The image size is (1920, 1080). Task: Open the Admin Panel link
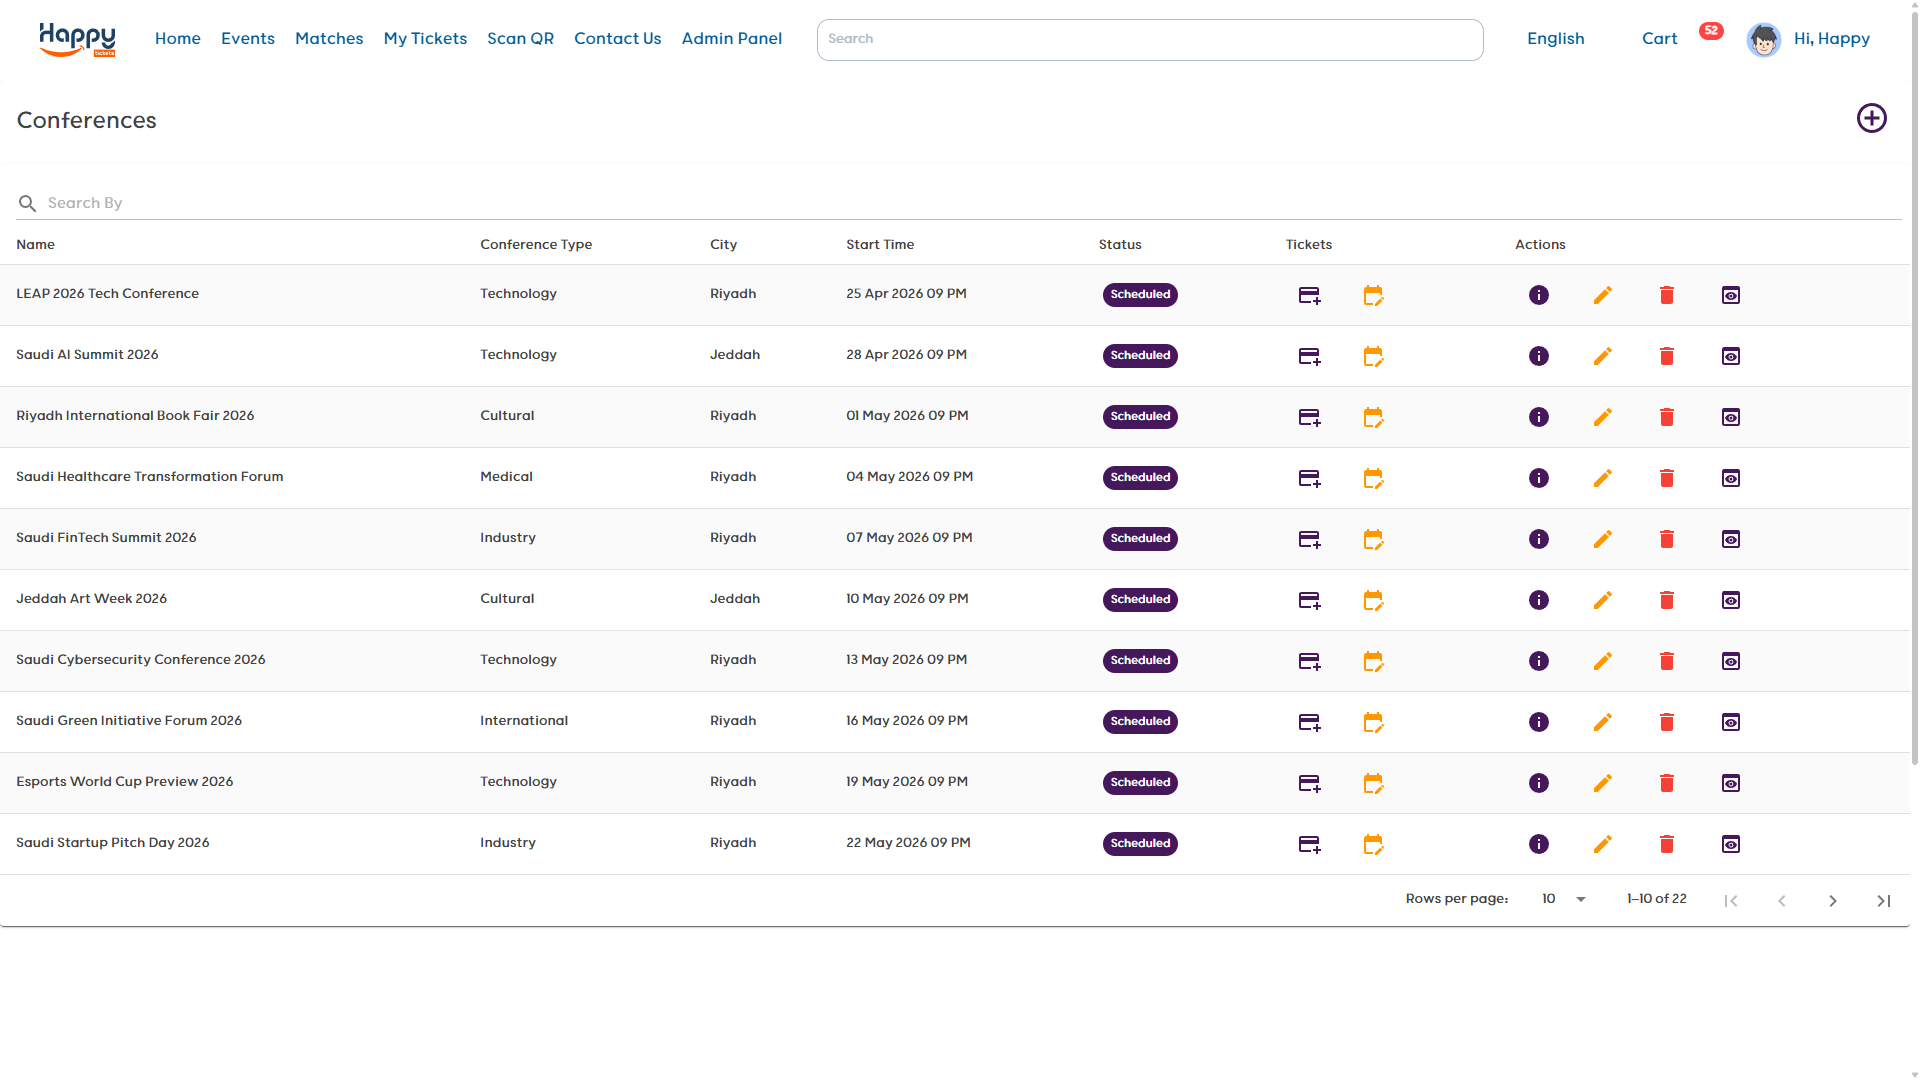pyautogui.click(x=732, y=39)
